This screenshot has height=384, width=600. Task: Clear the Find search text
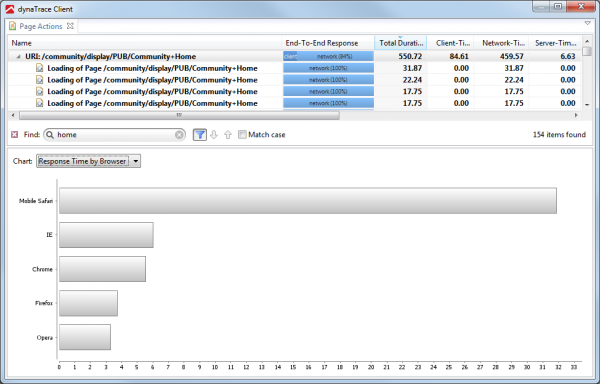pyautogui.click(x=179, y=135)
